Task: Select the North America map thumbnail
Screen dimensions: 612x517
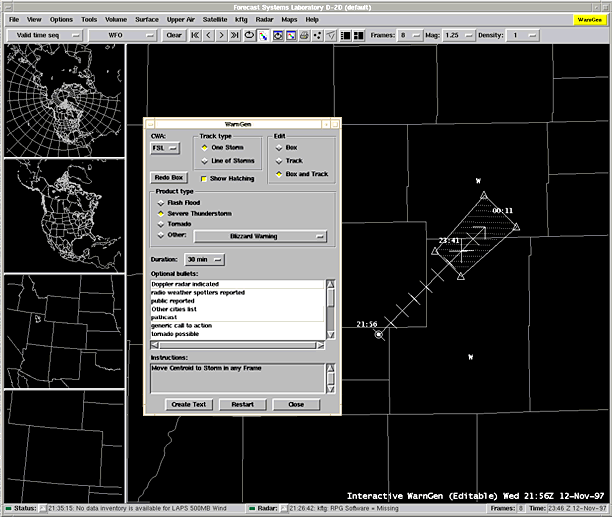Action: (x=64, y=216)
